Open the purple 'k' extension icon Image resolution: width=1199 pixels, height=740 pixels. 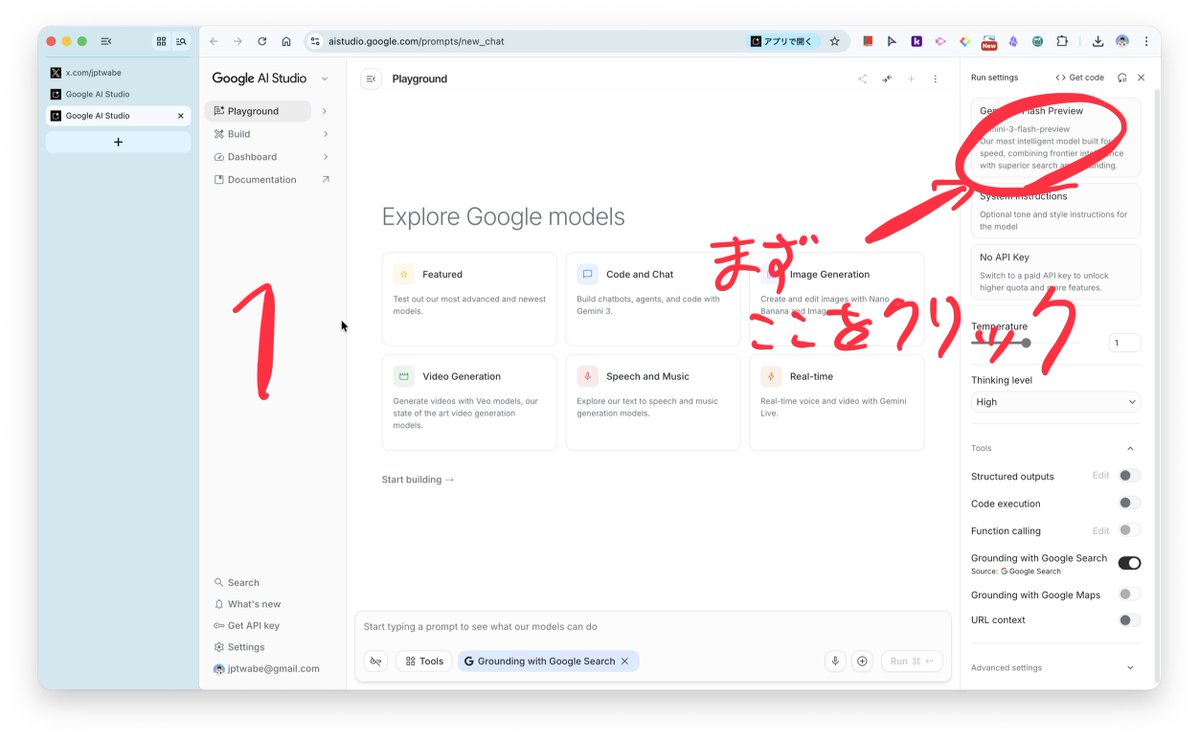[916, 41]
